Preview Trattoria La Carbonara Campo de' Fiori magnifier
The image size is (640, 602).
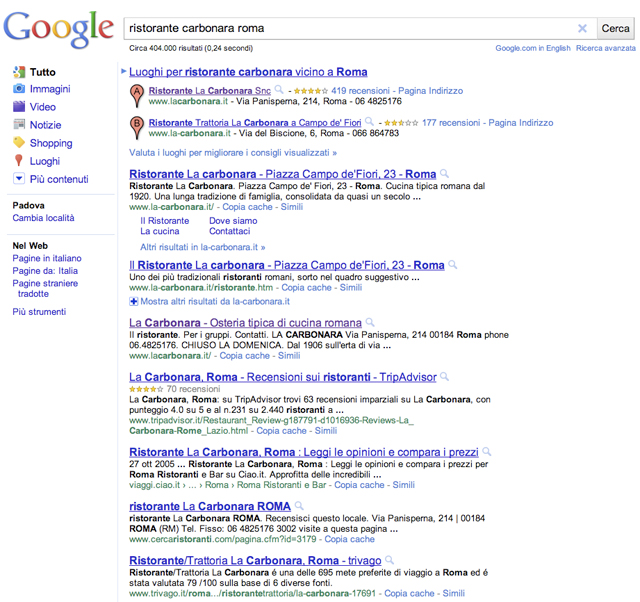click(369, 121)
